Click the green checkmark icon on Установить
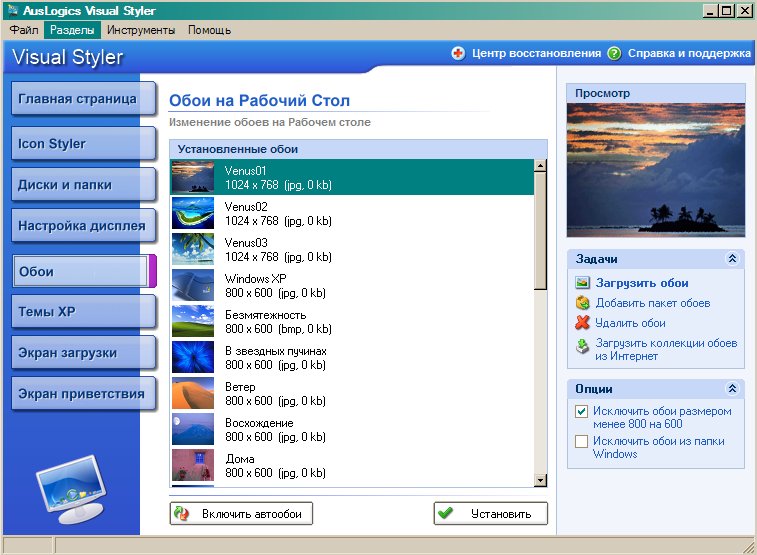 (446, 513)
